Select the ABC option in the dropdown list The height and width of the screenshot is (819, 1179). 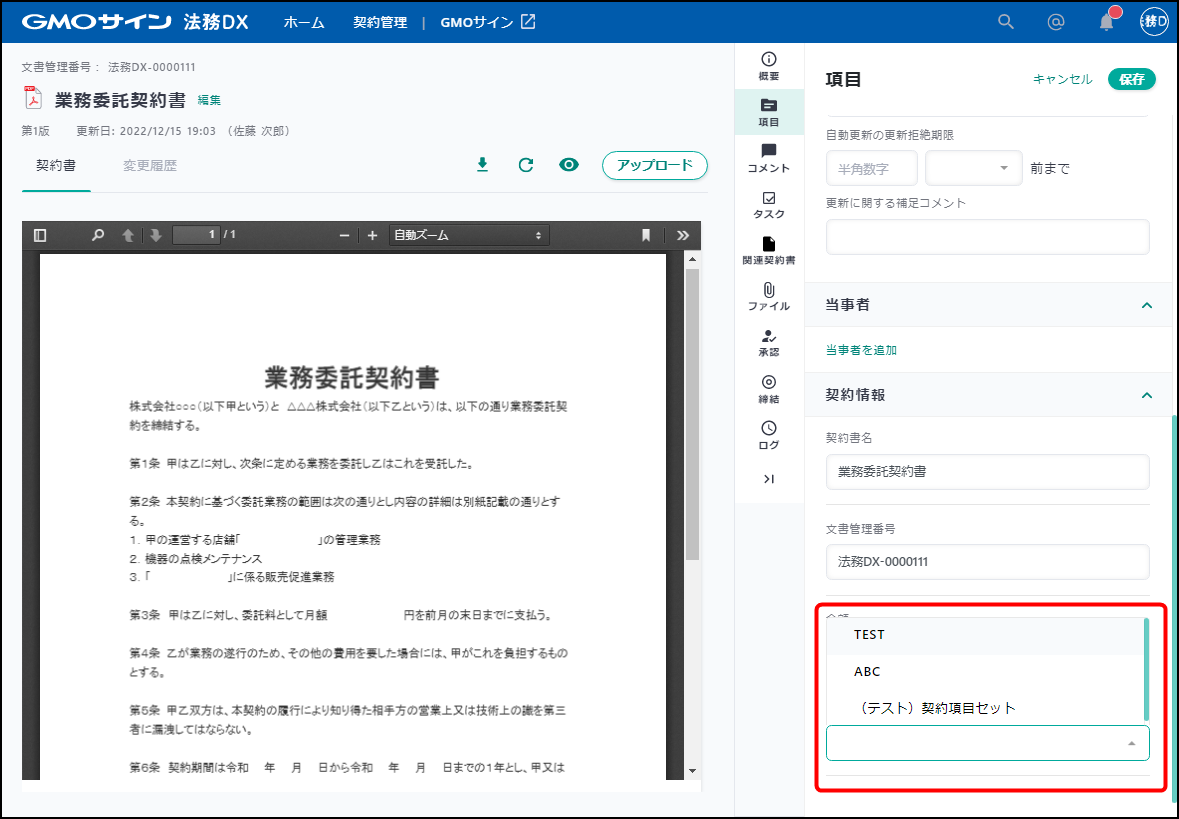pyautogui.click(x=867, y=672)
